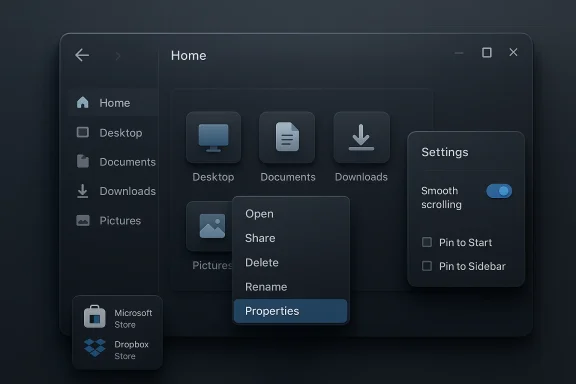Choose Open from the context menu
The width and height of the screenshot is (576, 384).
[291, 214]
